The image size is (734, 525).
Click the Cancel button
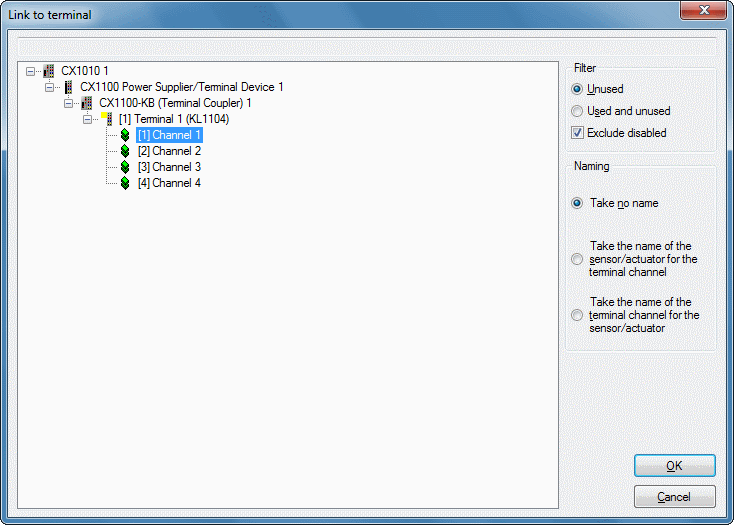675,496
